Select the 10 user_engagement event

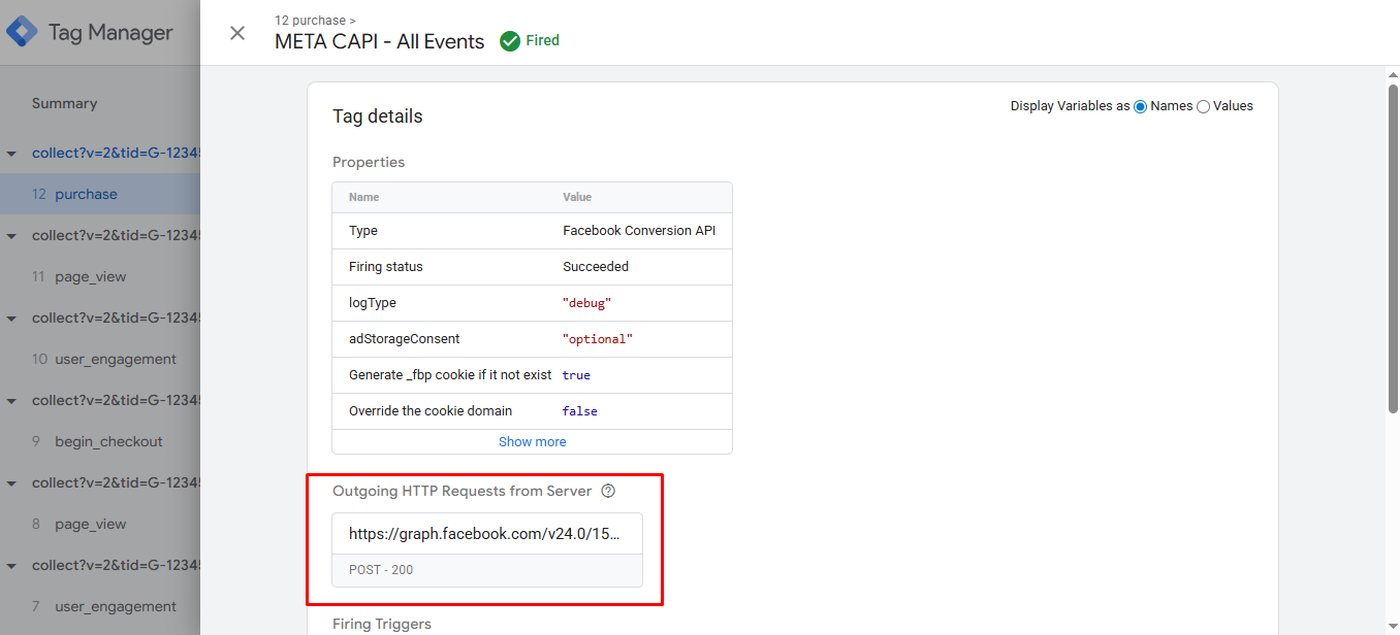pyautogui.click(x=100, y=359)
